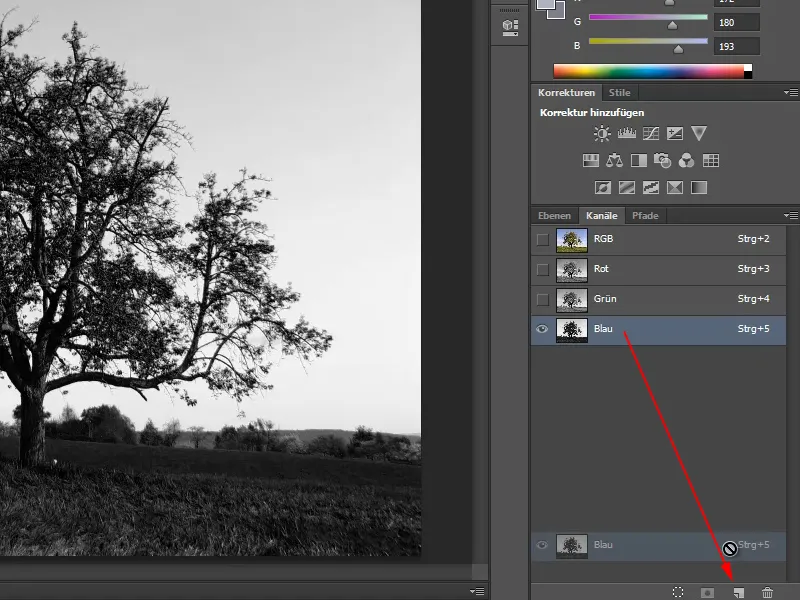Hide the Blau channel via eye icon
This screenshot has width=800, height=600.
[x=542, y=329]
